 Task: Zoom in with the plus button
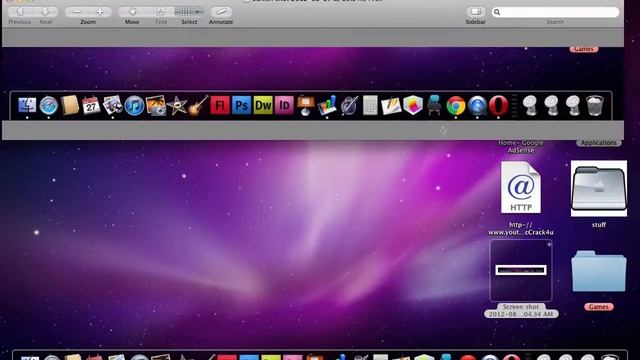100,12
